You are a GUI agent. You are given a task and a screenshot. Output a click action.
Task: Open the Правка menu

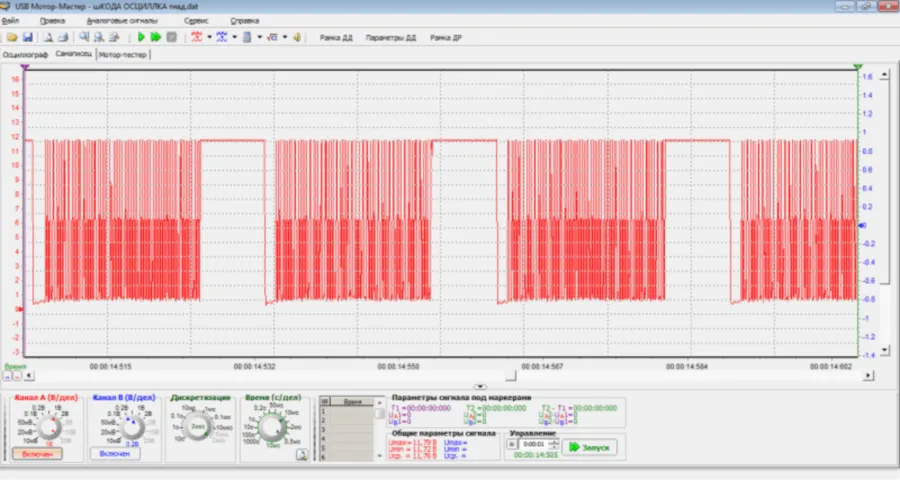52,21
